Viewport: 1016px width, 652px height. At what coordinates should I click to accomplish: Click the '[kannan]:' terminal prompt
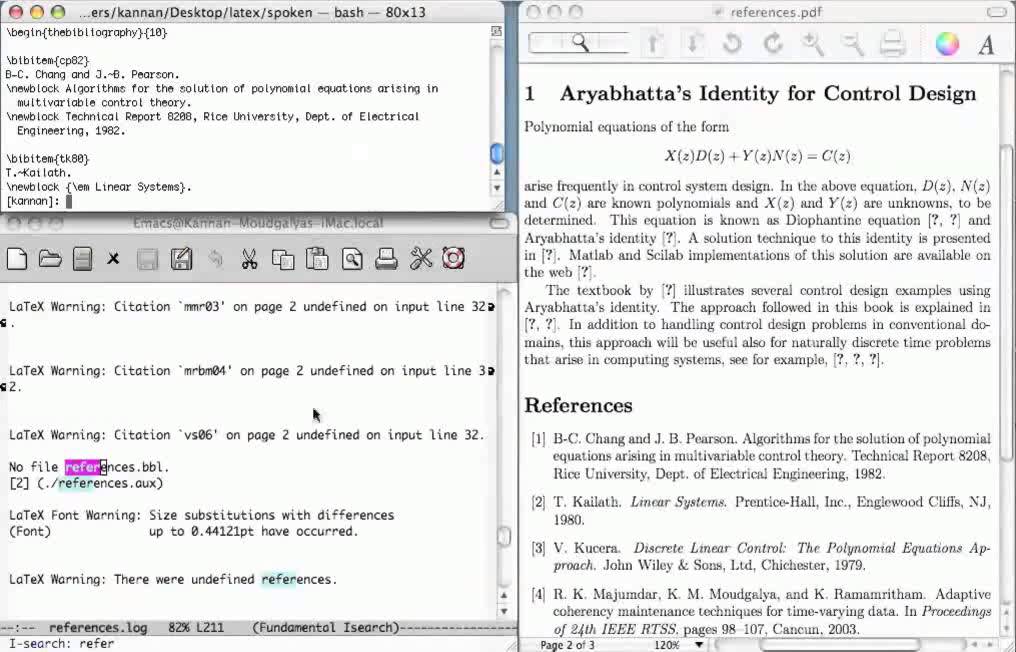pyautogui.click(x=32, y=201)
